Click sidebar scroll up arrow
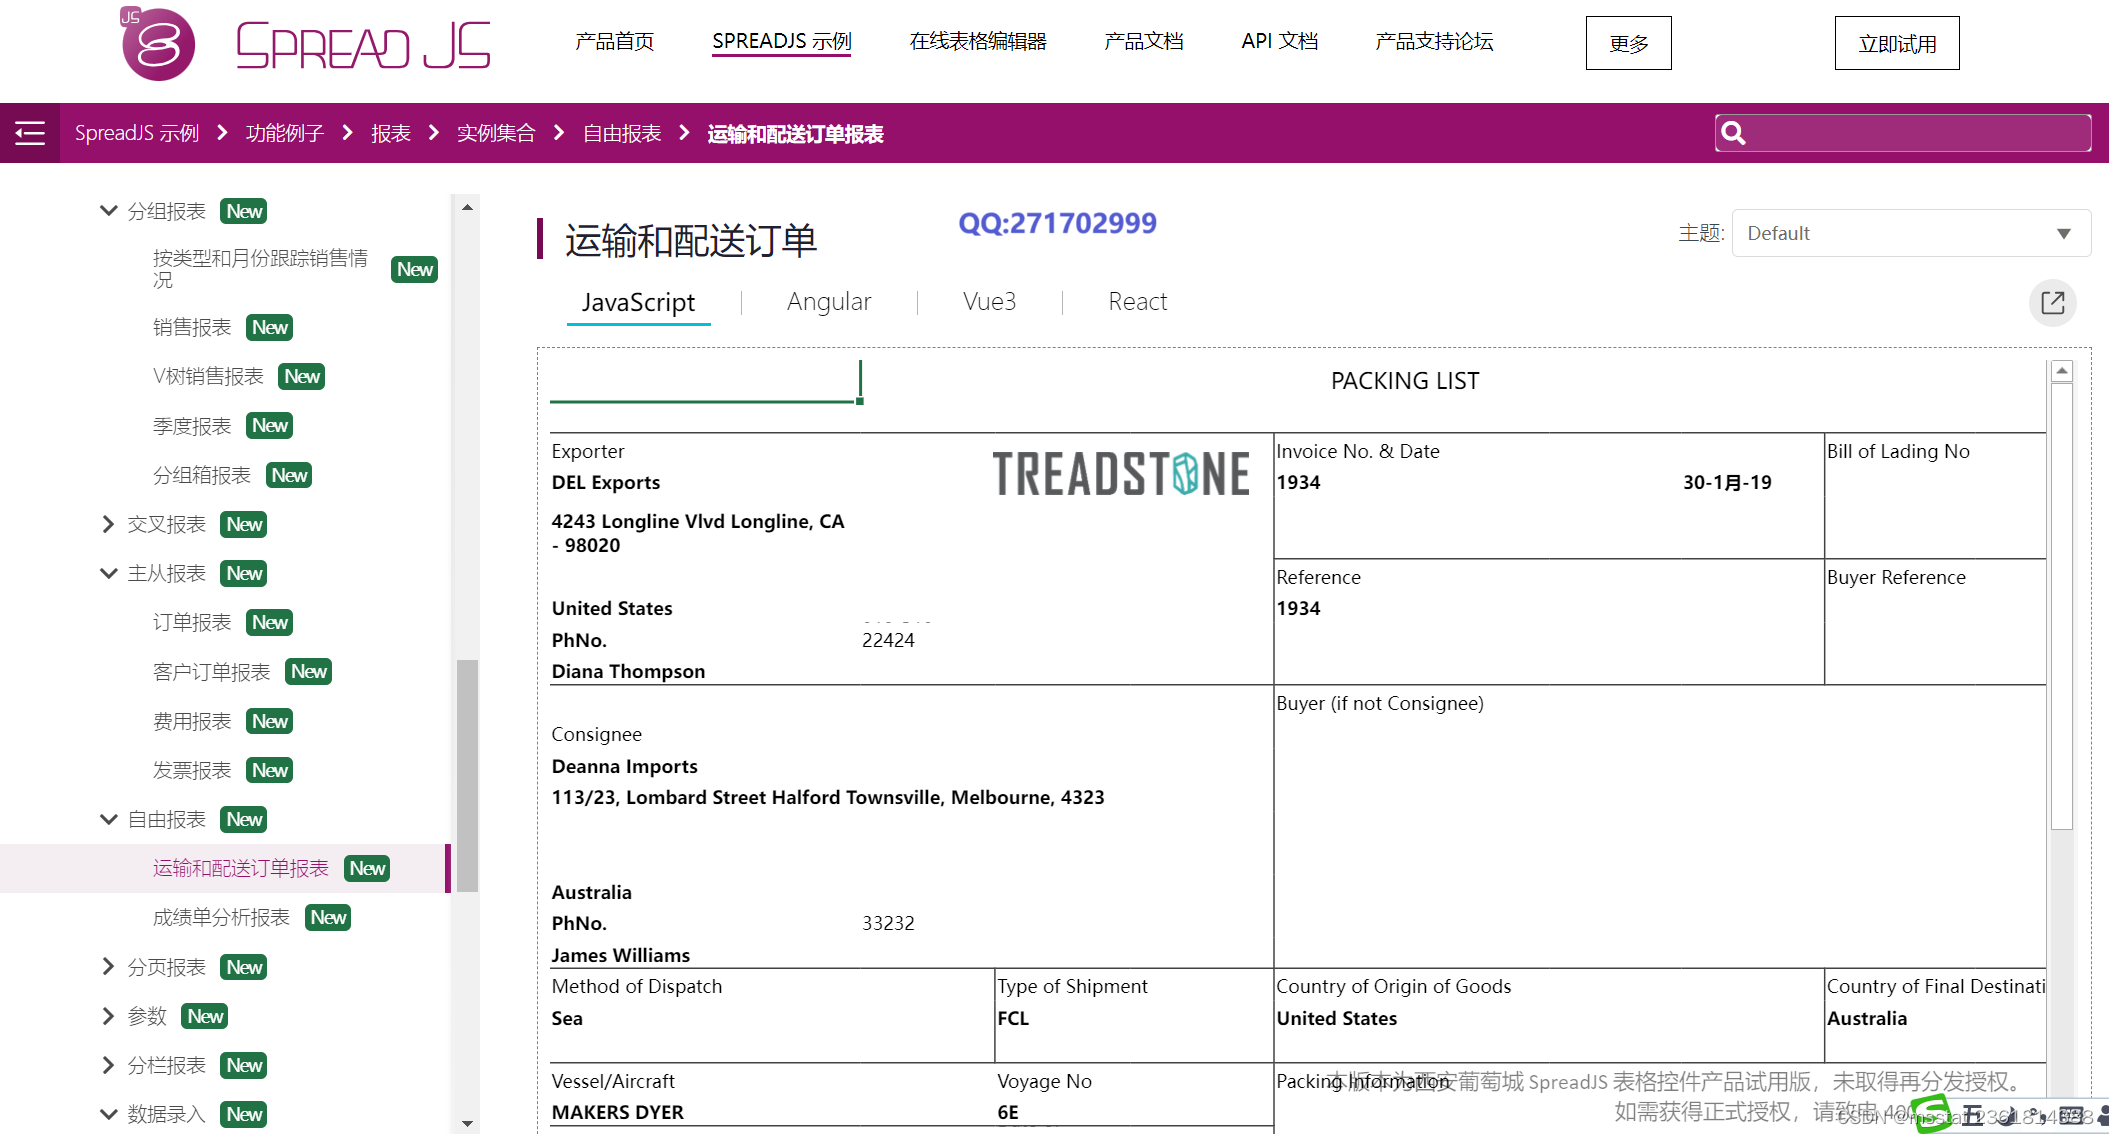Image resolution: width=2109 pixels, height=1134 pixels. point(467,208)
